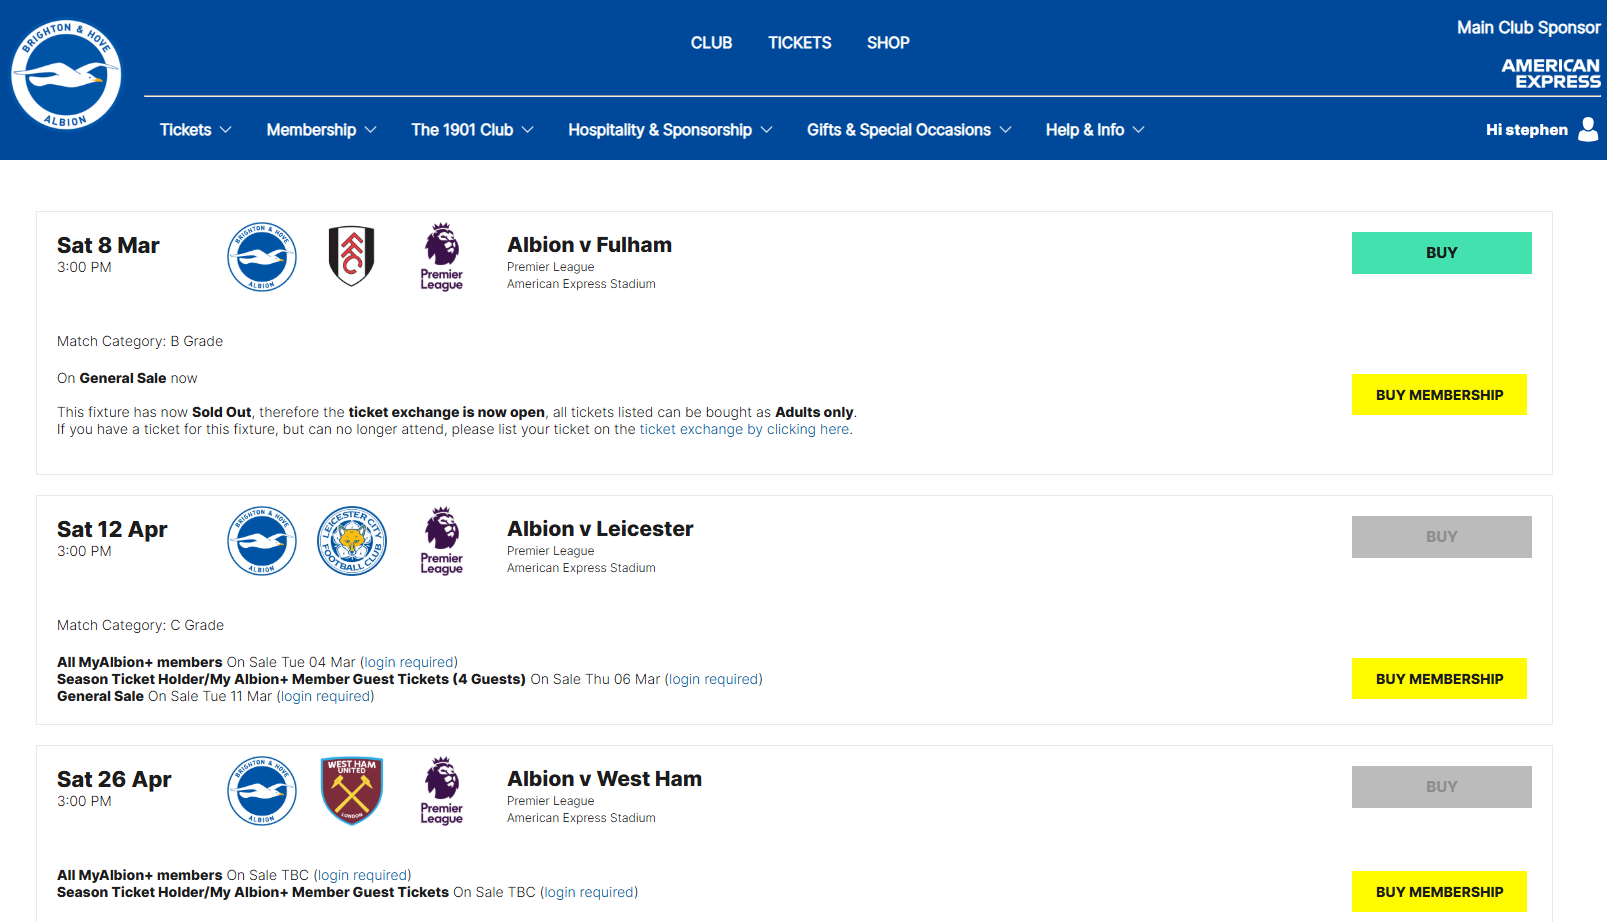Screen dimensions: 1607x922
Task: Expand the Help & Info dropdown
Action: 1095,130
